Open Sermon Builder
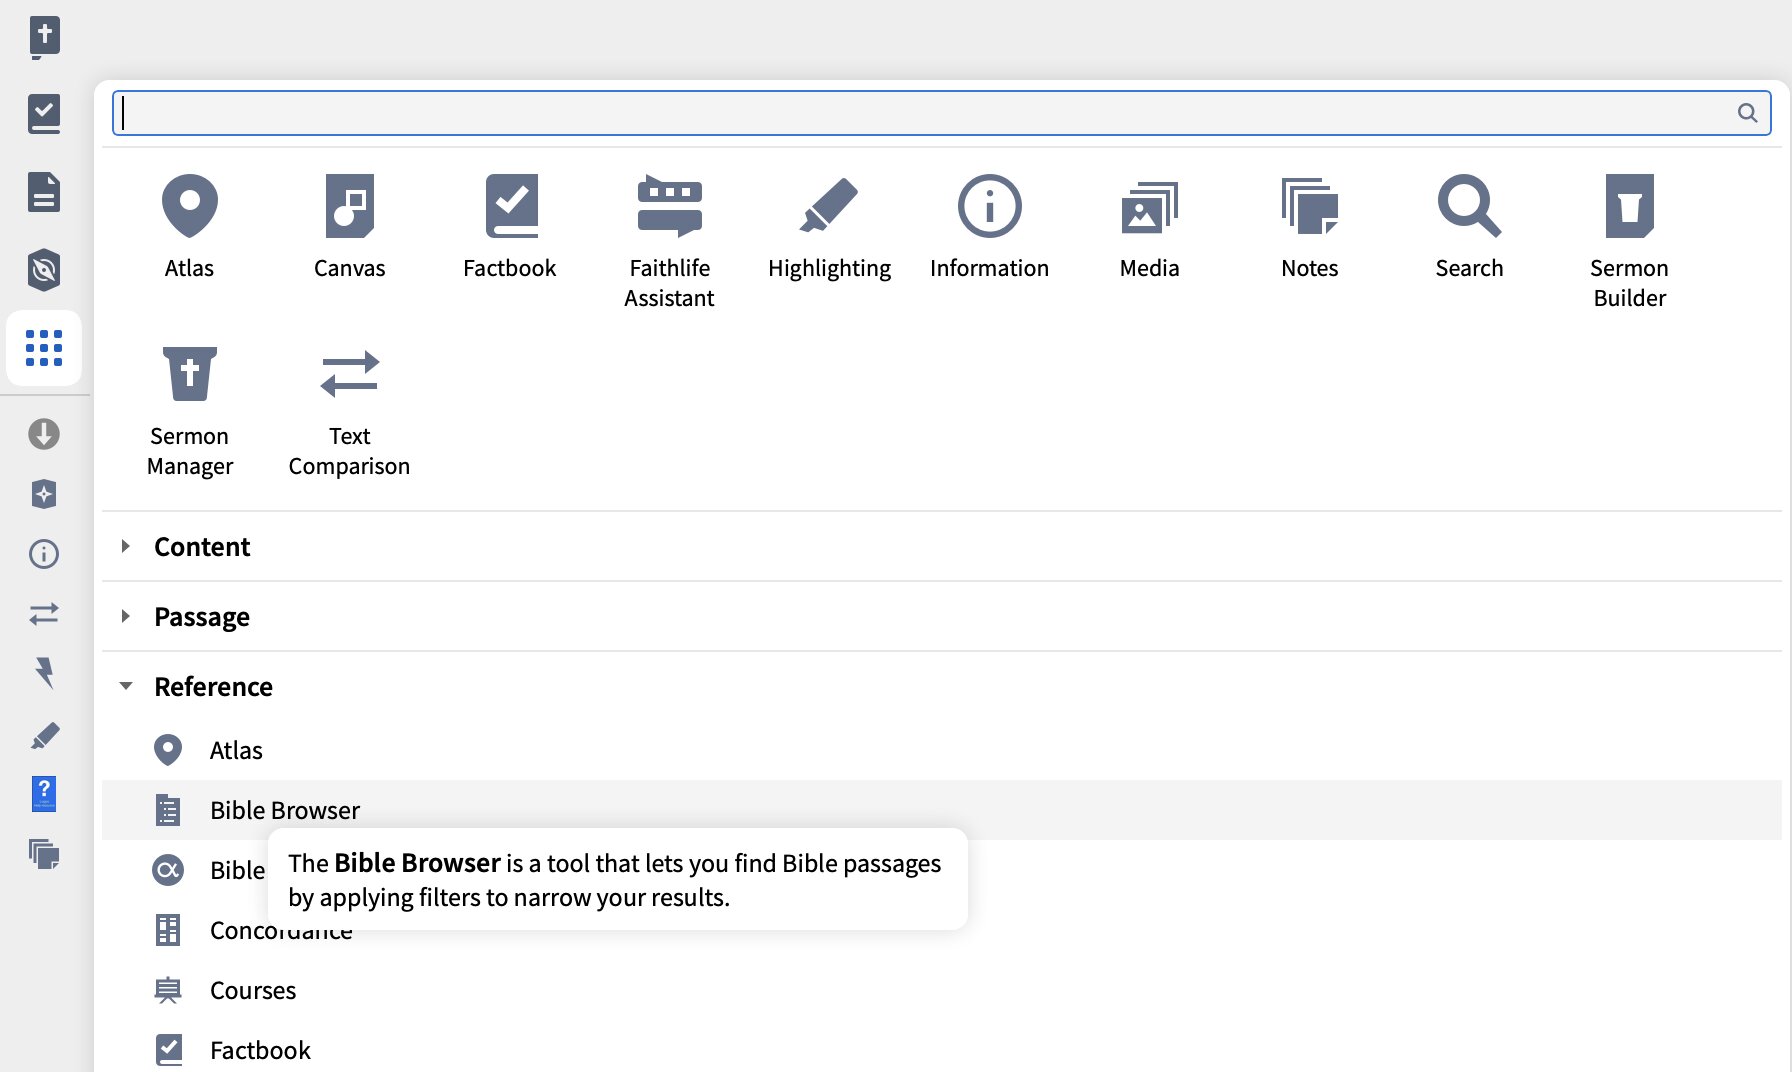1792x1072 pixels. [x=1629, y=241]
